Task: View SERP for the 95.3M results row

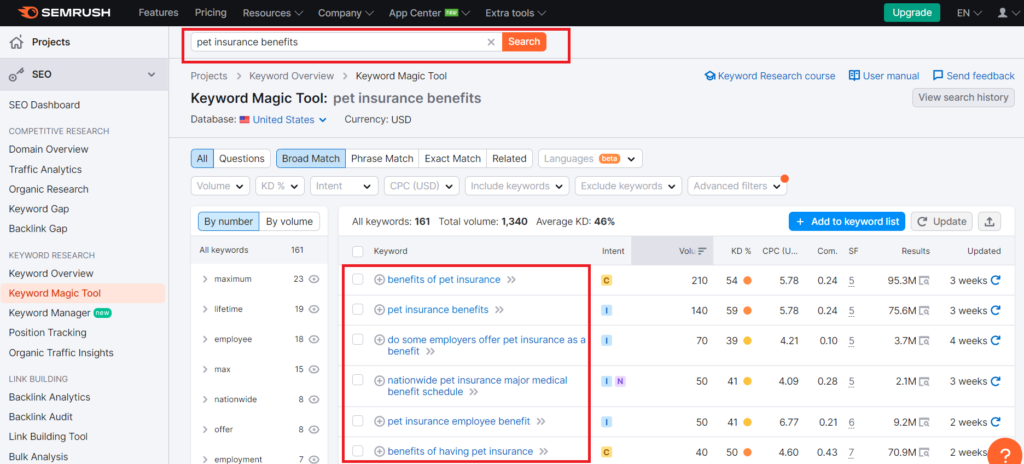Action: [924, 280]
